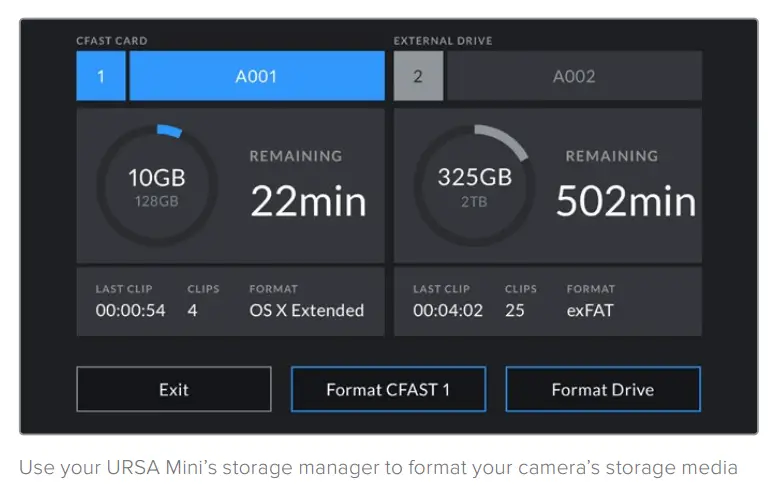Click the 2TB capacity text
The image size is (771, 489).
474,201
